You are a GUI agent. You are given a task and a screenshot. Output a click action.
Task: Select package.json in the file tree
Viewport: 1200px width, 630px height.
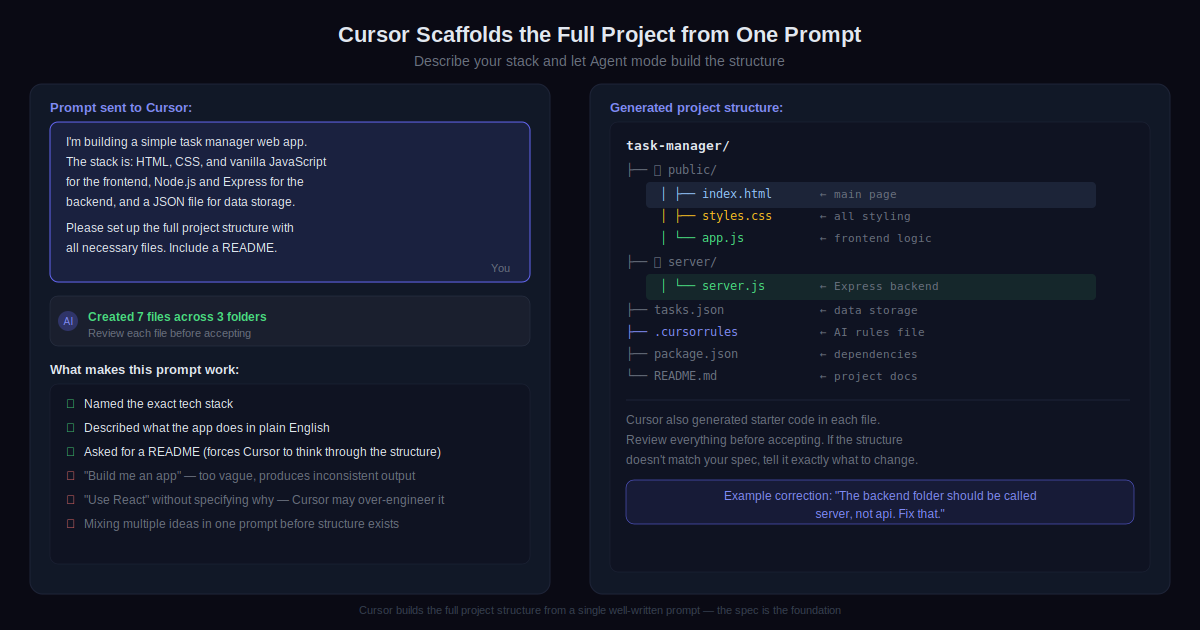tap(696, 354)
